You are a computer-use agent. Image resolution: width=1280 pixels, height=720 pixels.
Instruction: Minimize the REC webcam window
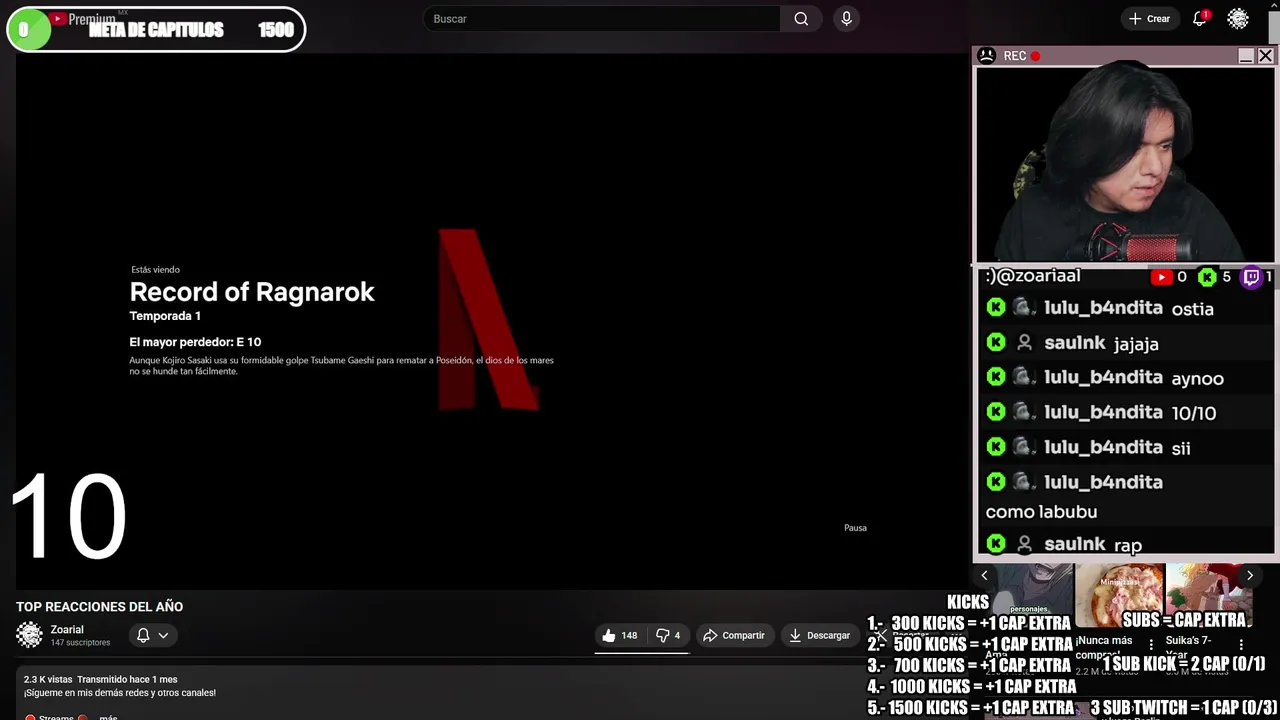(x=1246, y=56)
